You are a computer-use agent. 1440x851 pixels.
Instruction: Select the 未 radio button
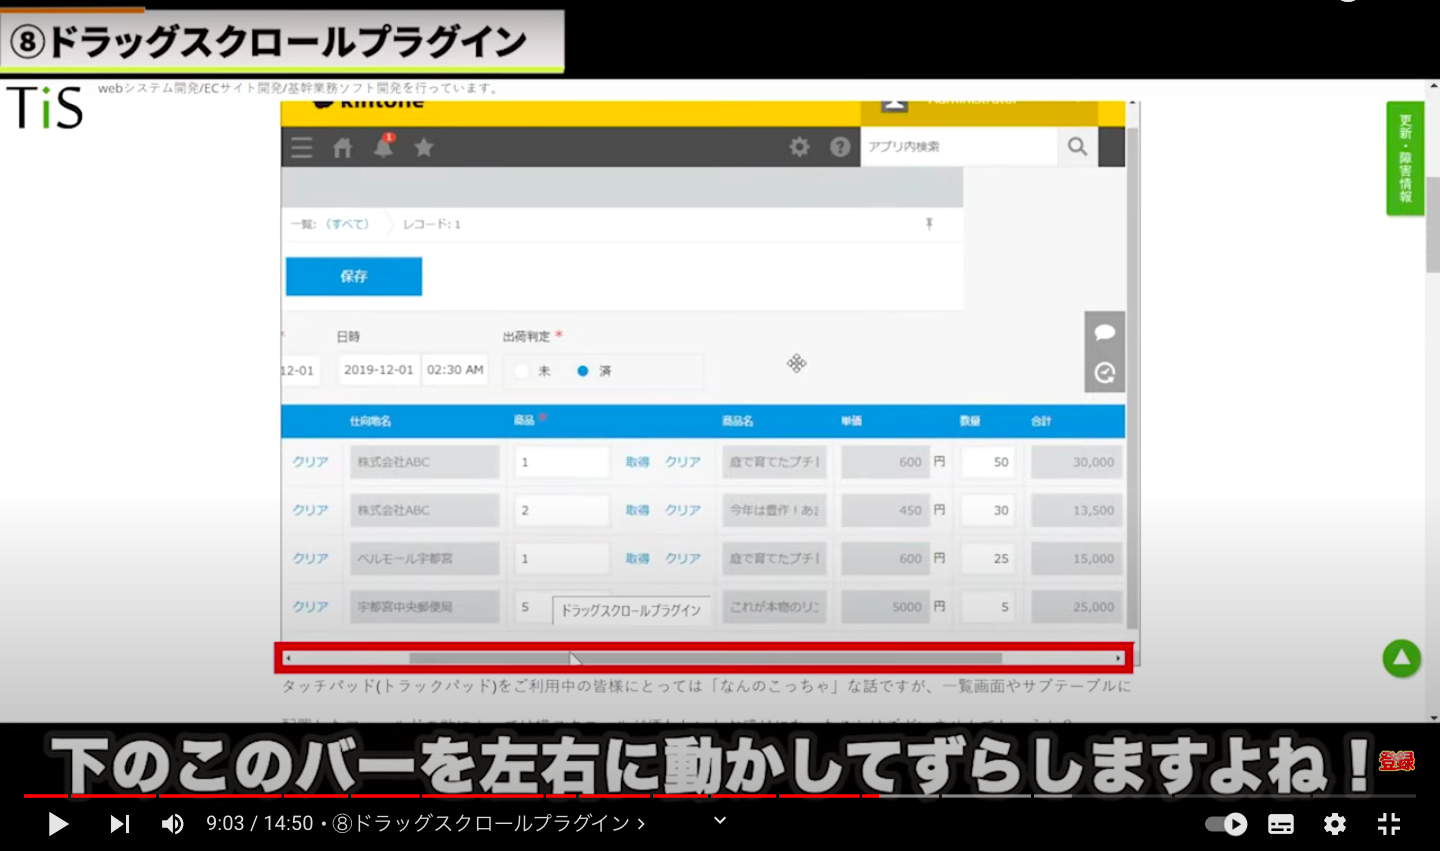522,371
